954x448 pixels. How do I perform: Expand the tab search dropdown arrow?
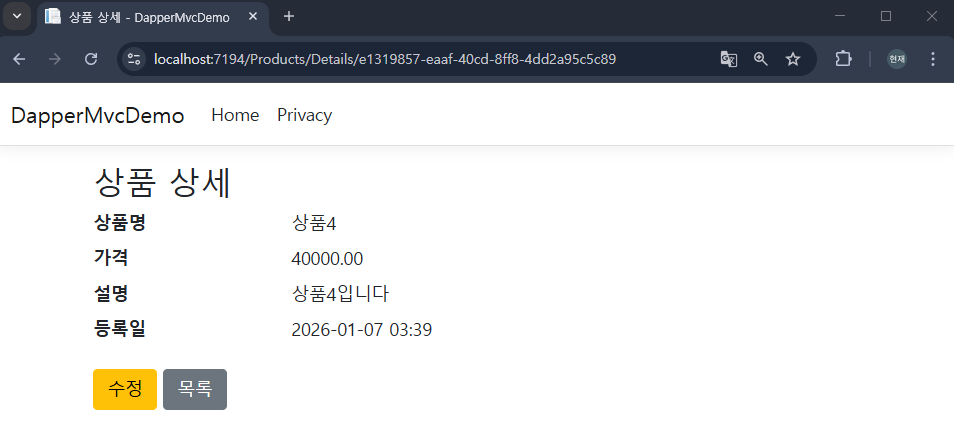pos(16,16)
